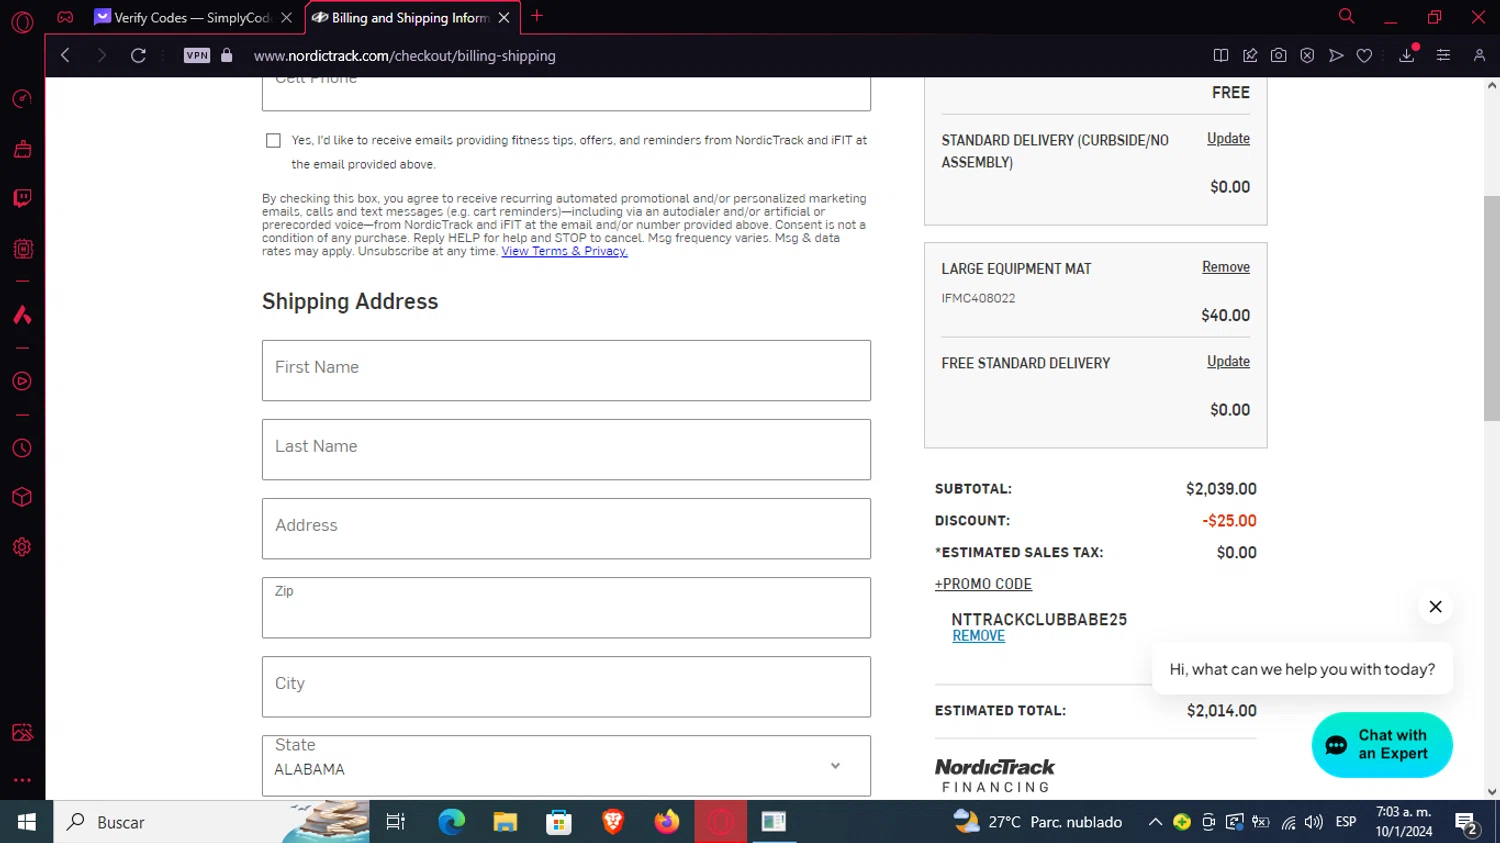The height and width of the screenshot is (843, 1500).
Task: Remove promo code NTTRACKCLUBBABE25
Action: (x=978, y=636)
